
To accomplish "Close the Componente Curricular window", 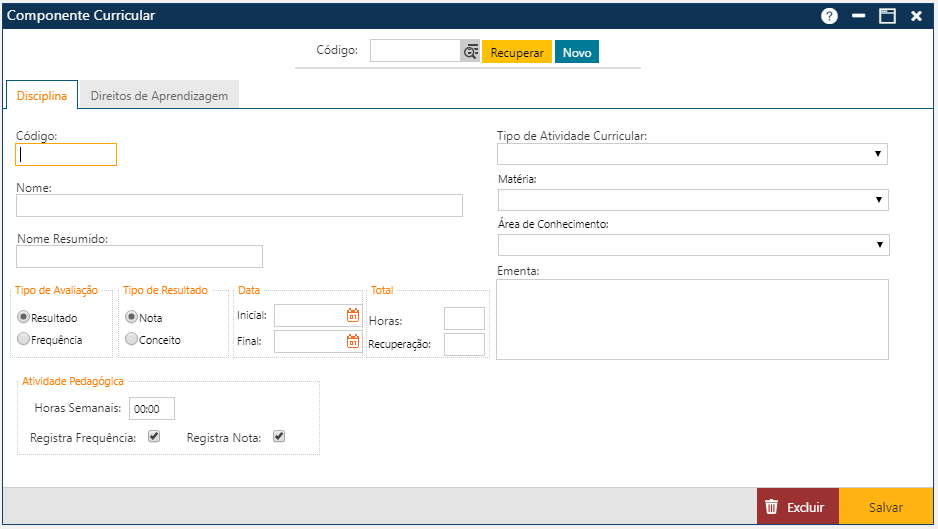I will (916, 16).
